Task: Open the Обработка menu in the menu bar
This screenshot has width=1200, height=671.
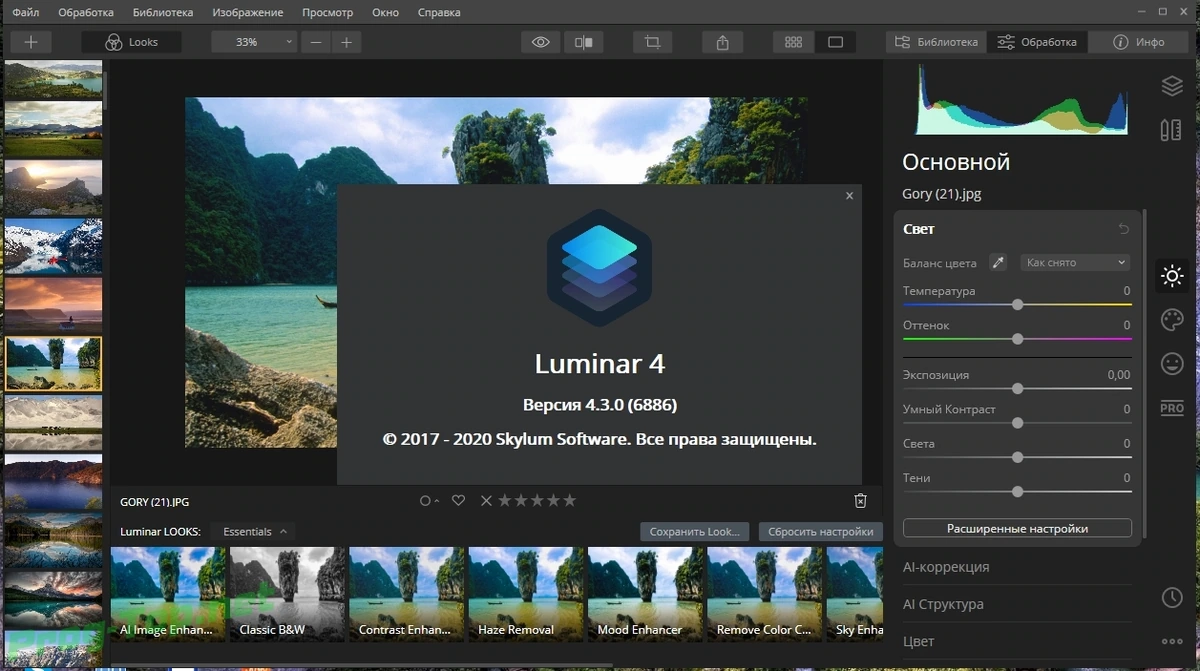Action: point(85,13)
